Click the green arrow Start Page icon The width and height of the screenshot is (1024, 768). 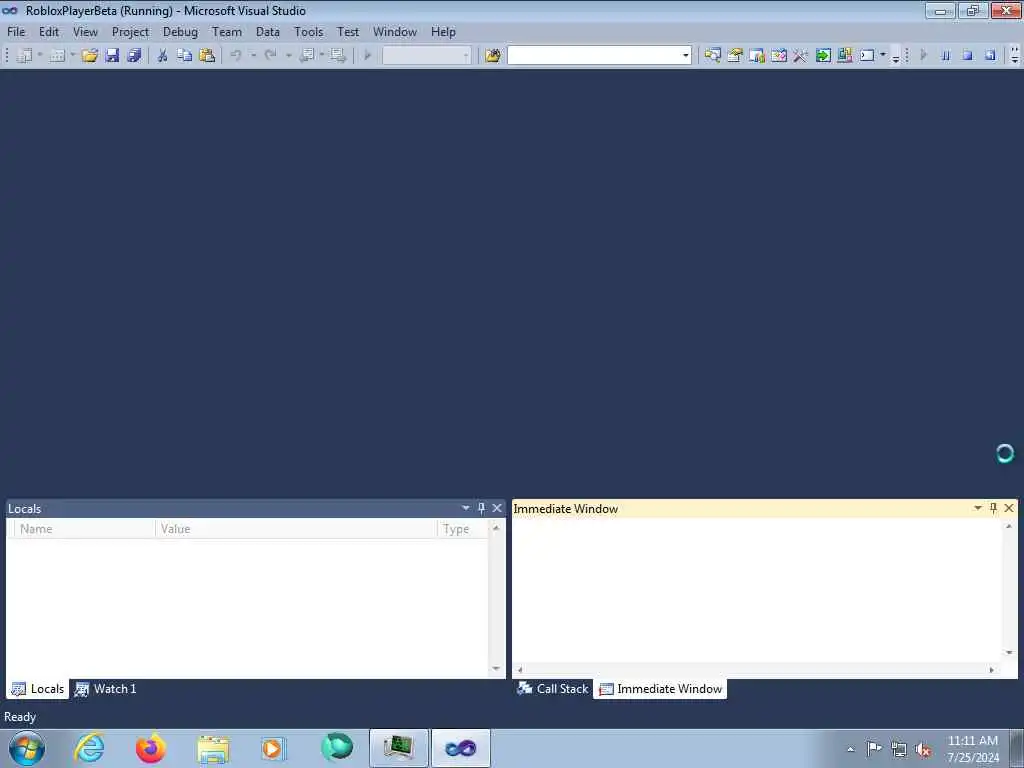click(823, 56)
